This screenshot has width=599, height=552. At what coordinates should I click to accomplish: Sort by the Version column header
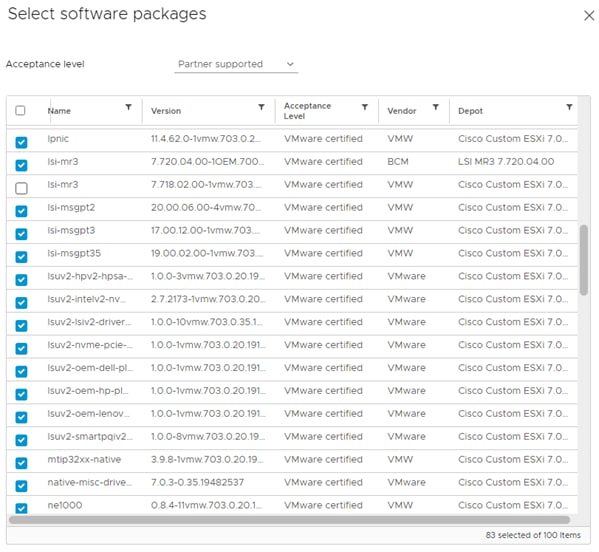166,111
